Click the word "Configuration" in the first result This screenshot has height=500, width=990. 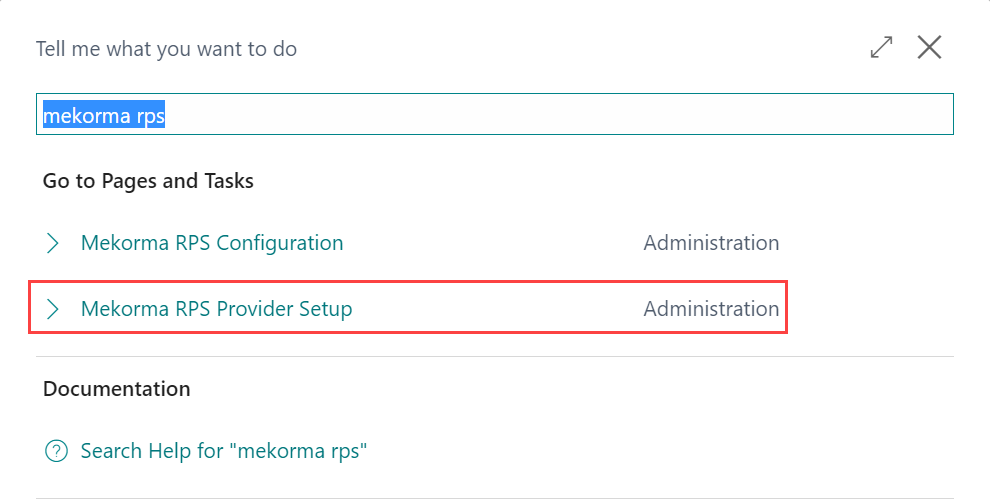[x=280, y=243]
